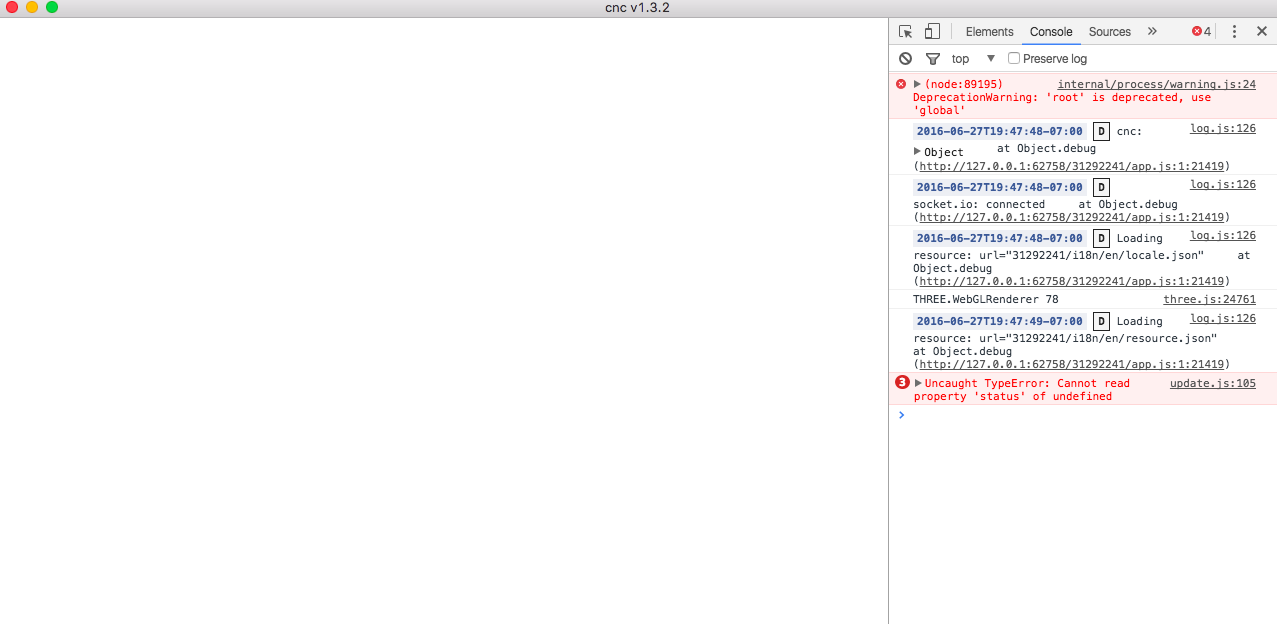Open the DevTools three-dot customize menu

pos(1234,32)
